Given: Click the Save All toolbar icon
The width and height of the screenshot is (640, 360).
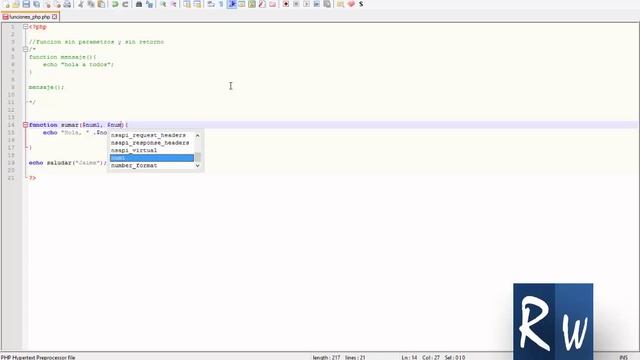Looking at the screenshot, I should point(36,4).
